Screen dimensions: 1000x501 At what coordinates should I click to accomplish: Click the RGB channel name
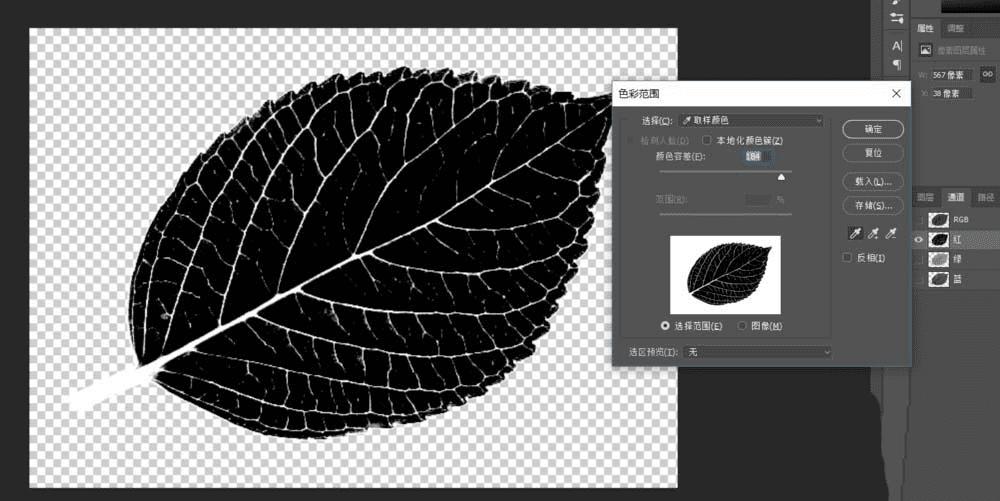(x=960, y=220)
